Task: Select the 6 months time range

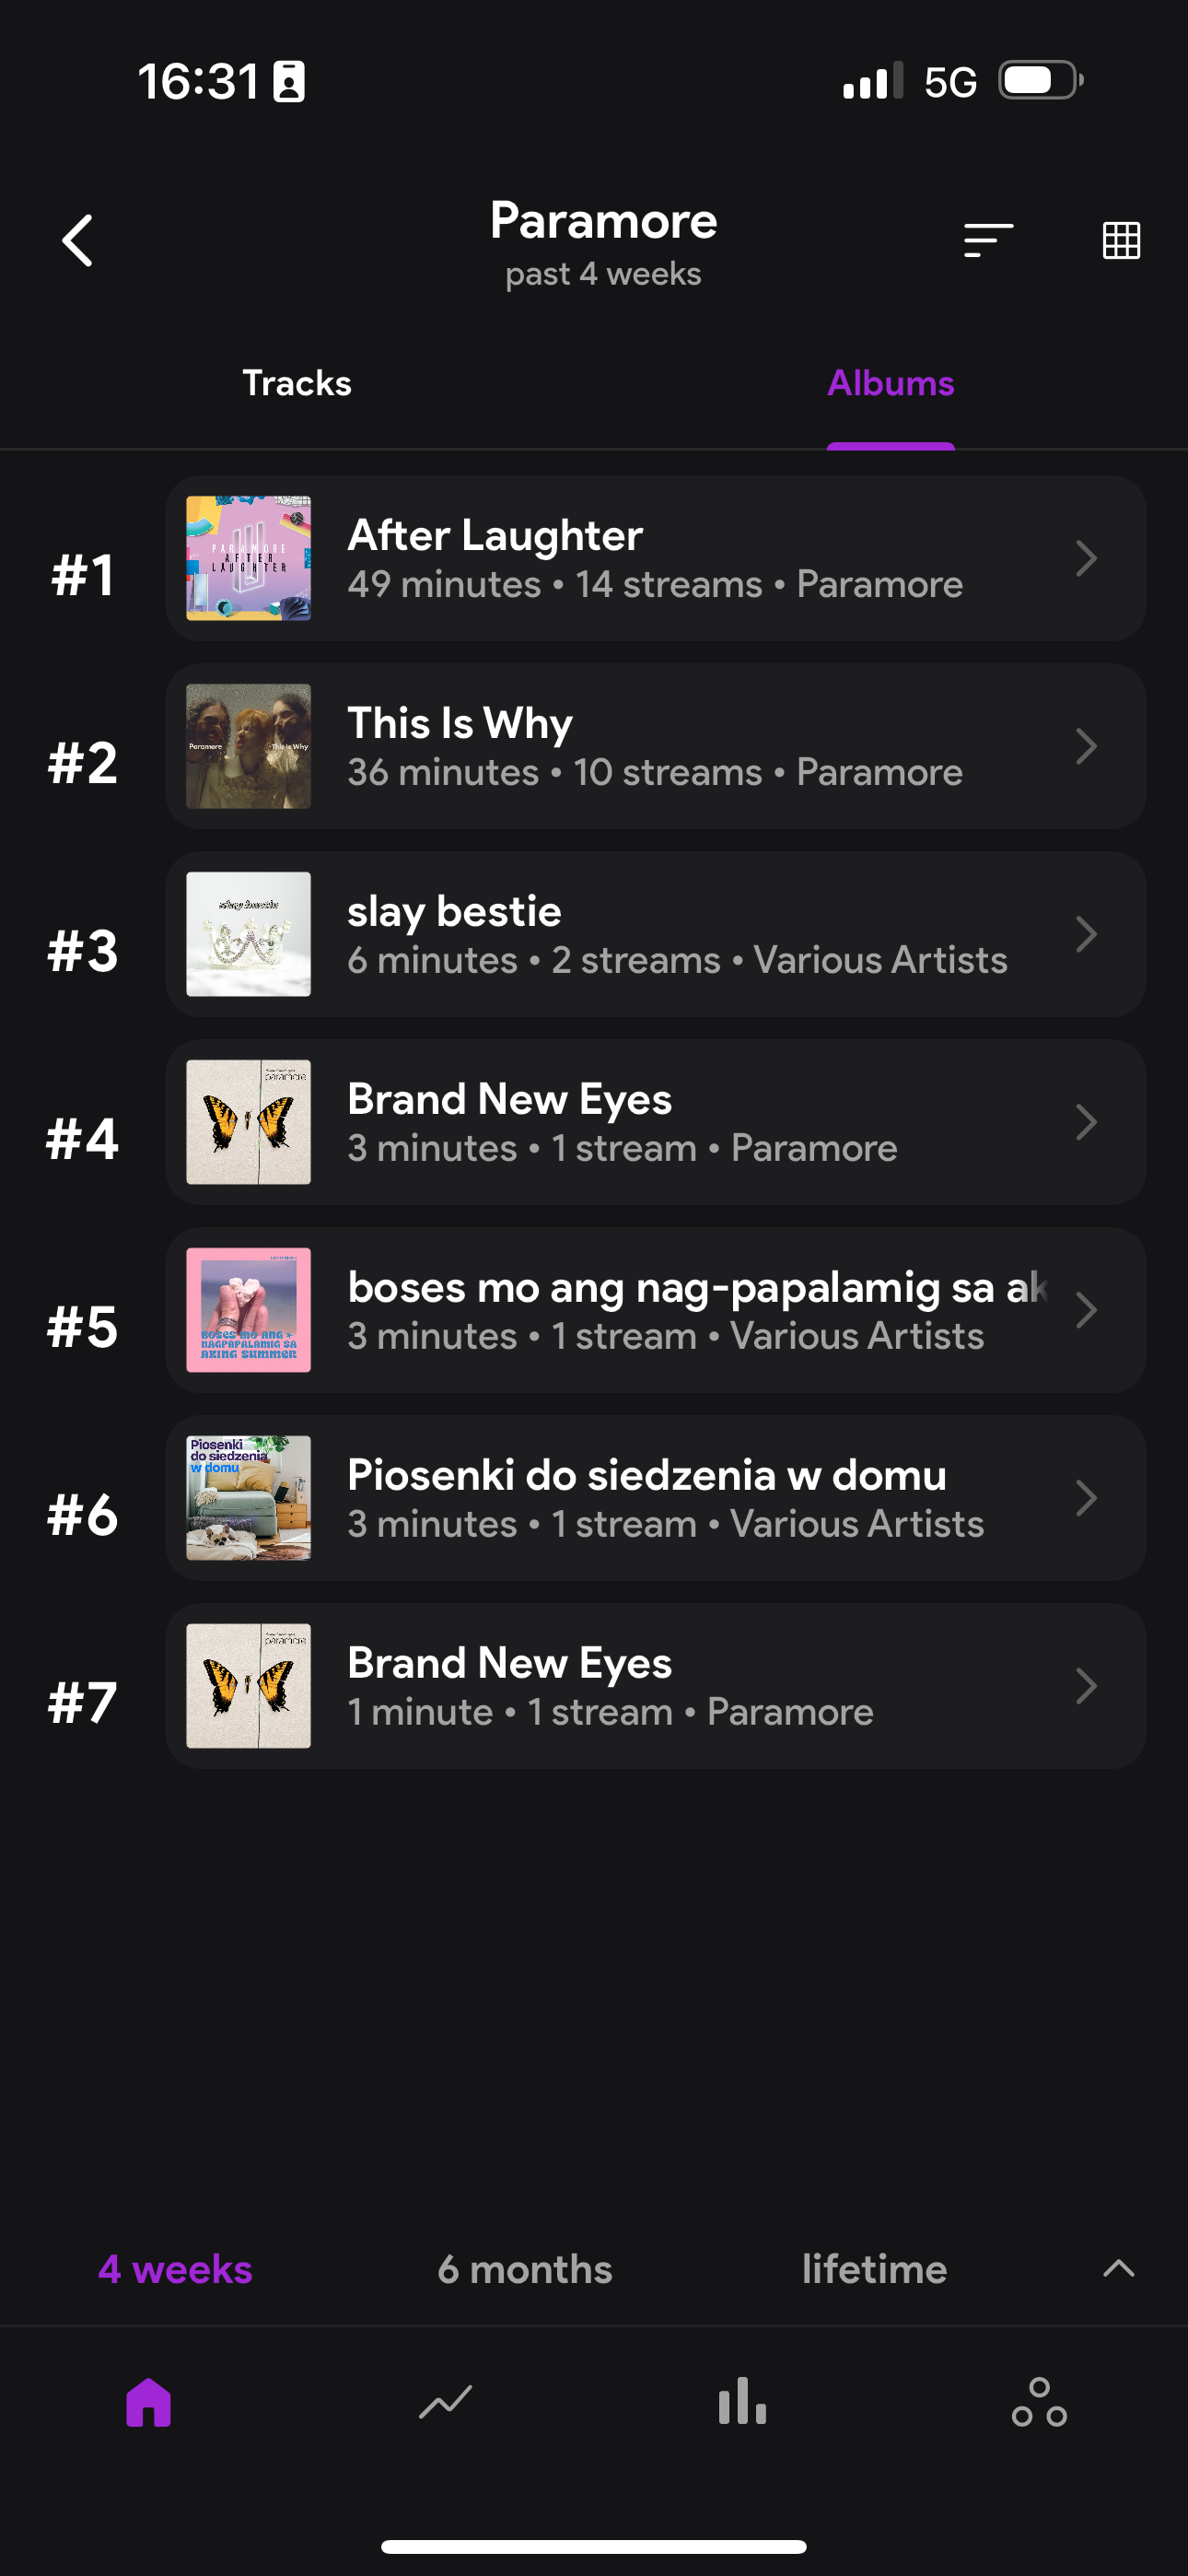Action: [524, 2269]
